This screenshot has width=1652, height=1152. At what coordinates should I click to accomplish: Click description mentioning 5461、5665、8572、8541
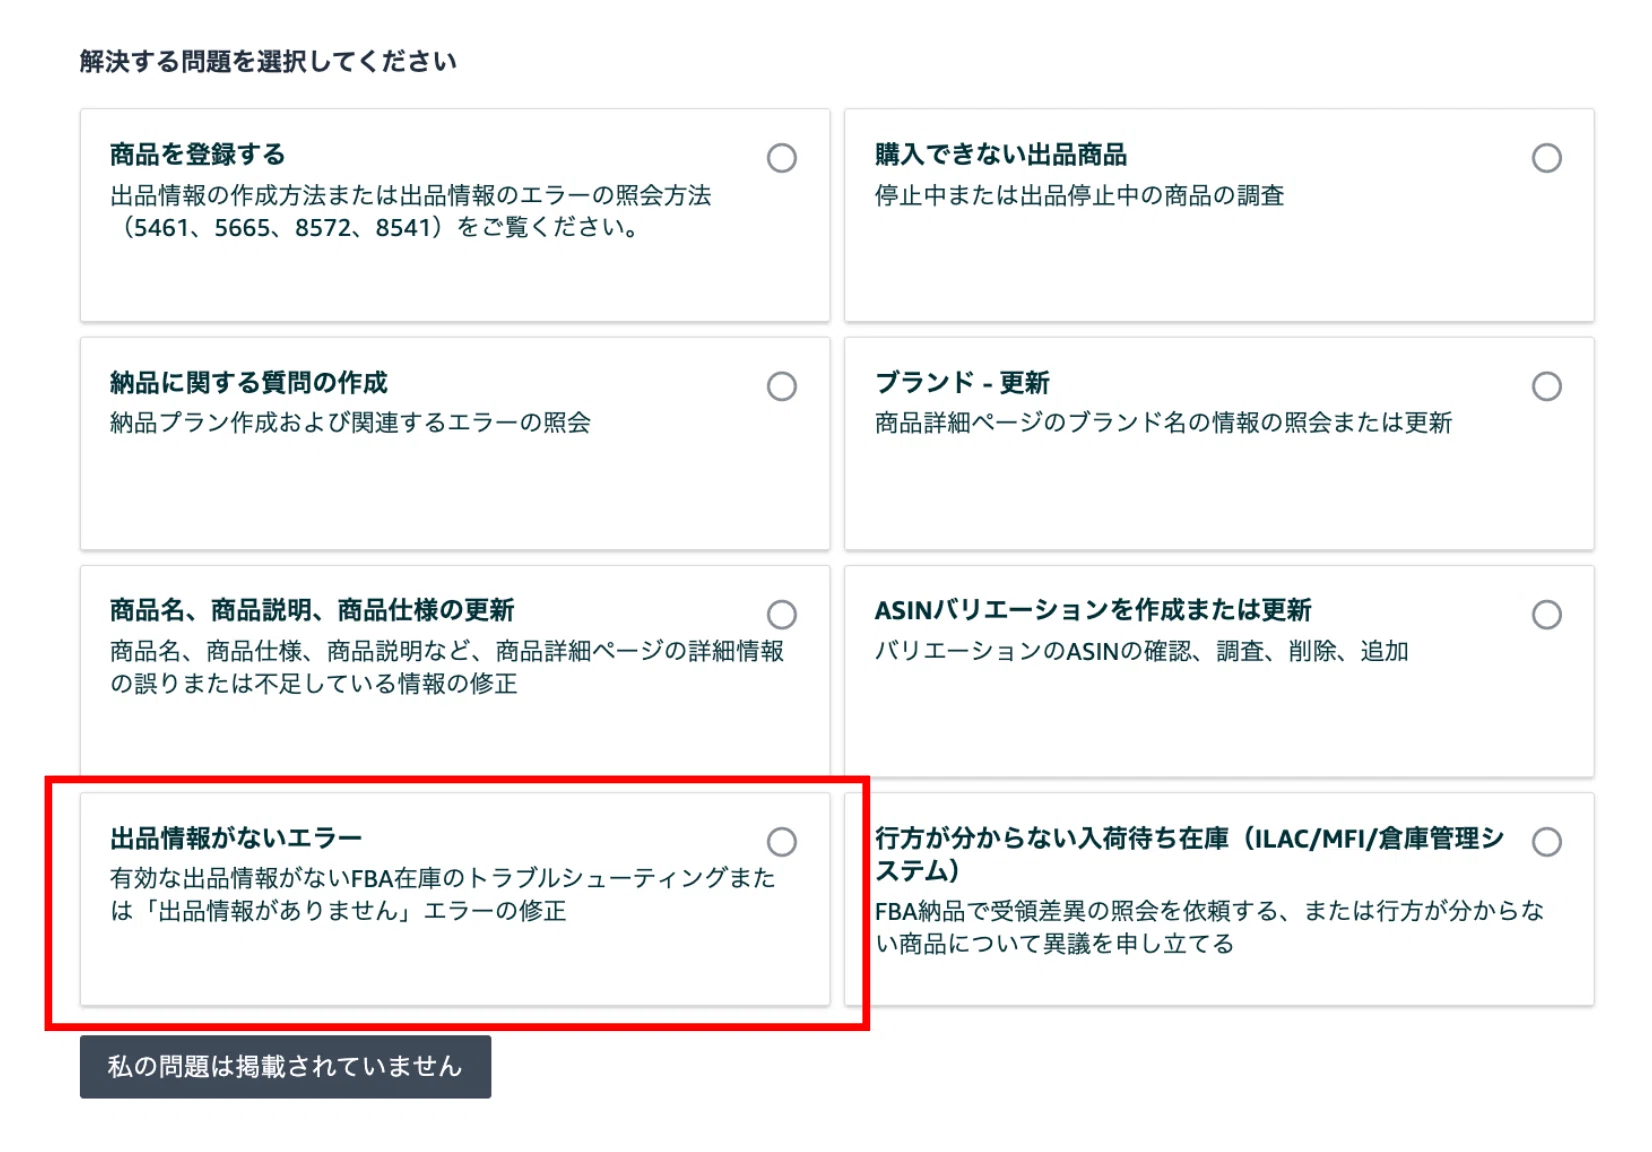click(x=410, y=211)
